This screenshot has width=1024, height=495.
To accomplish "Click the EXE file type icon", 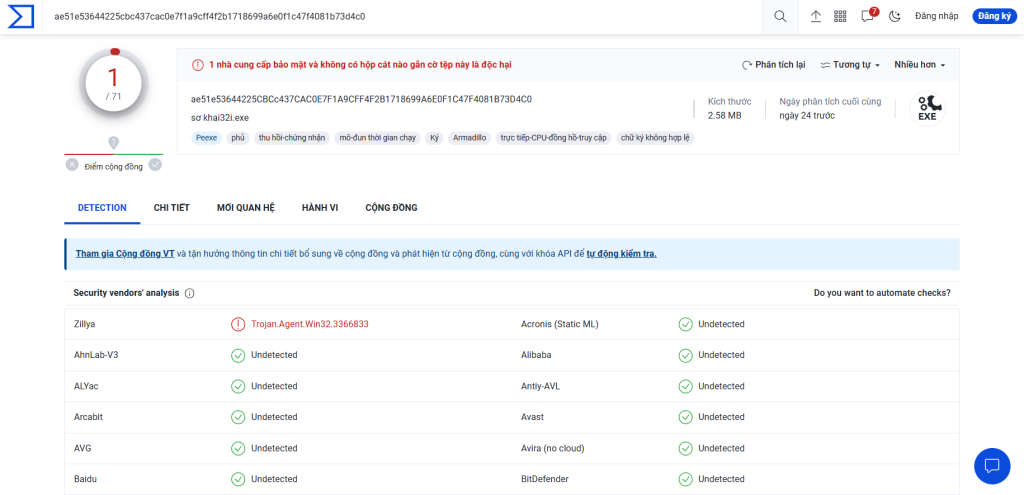I will click(927, 108).
